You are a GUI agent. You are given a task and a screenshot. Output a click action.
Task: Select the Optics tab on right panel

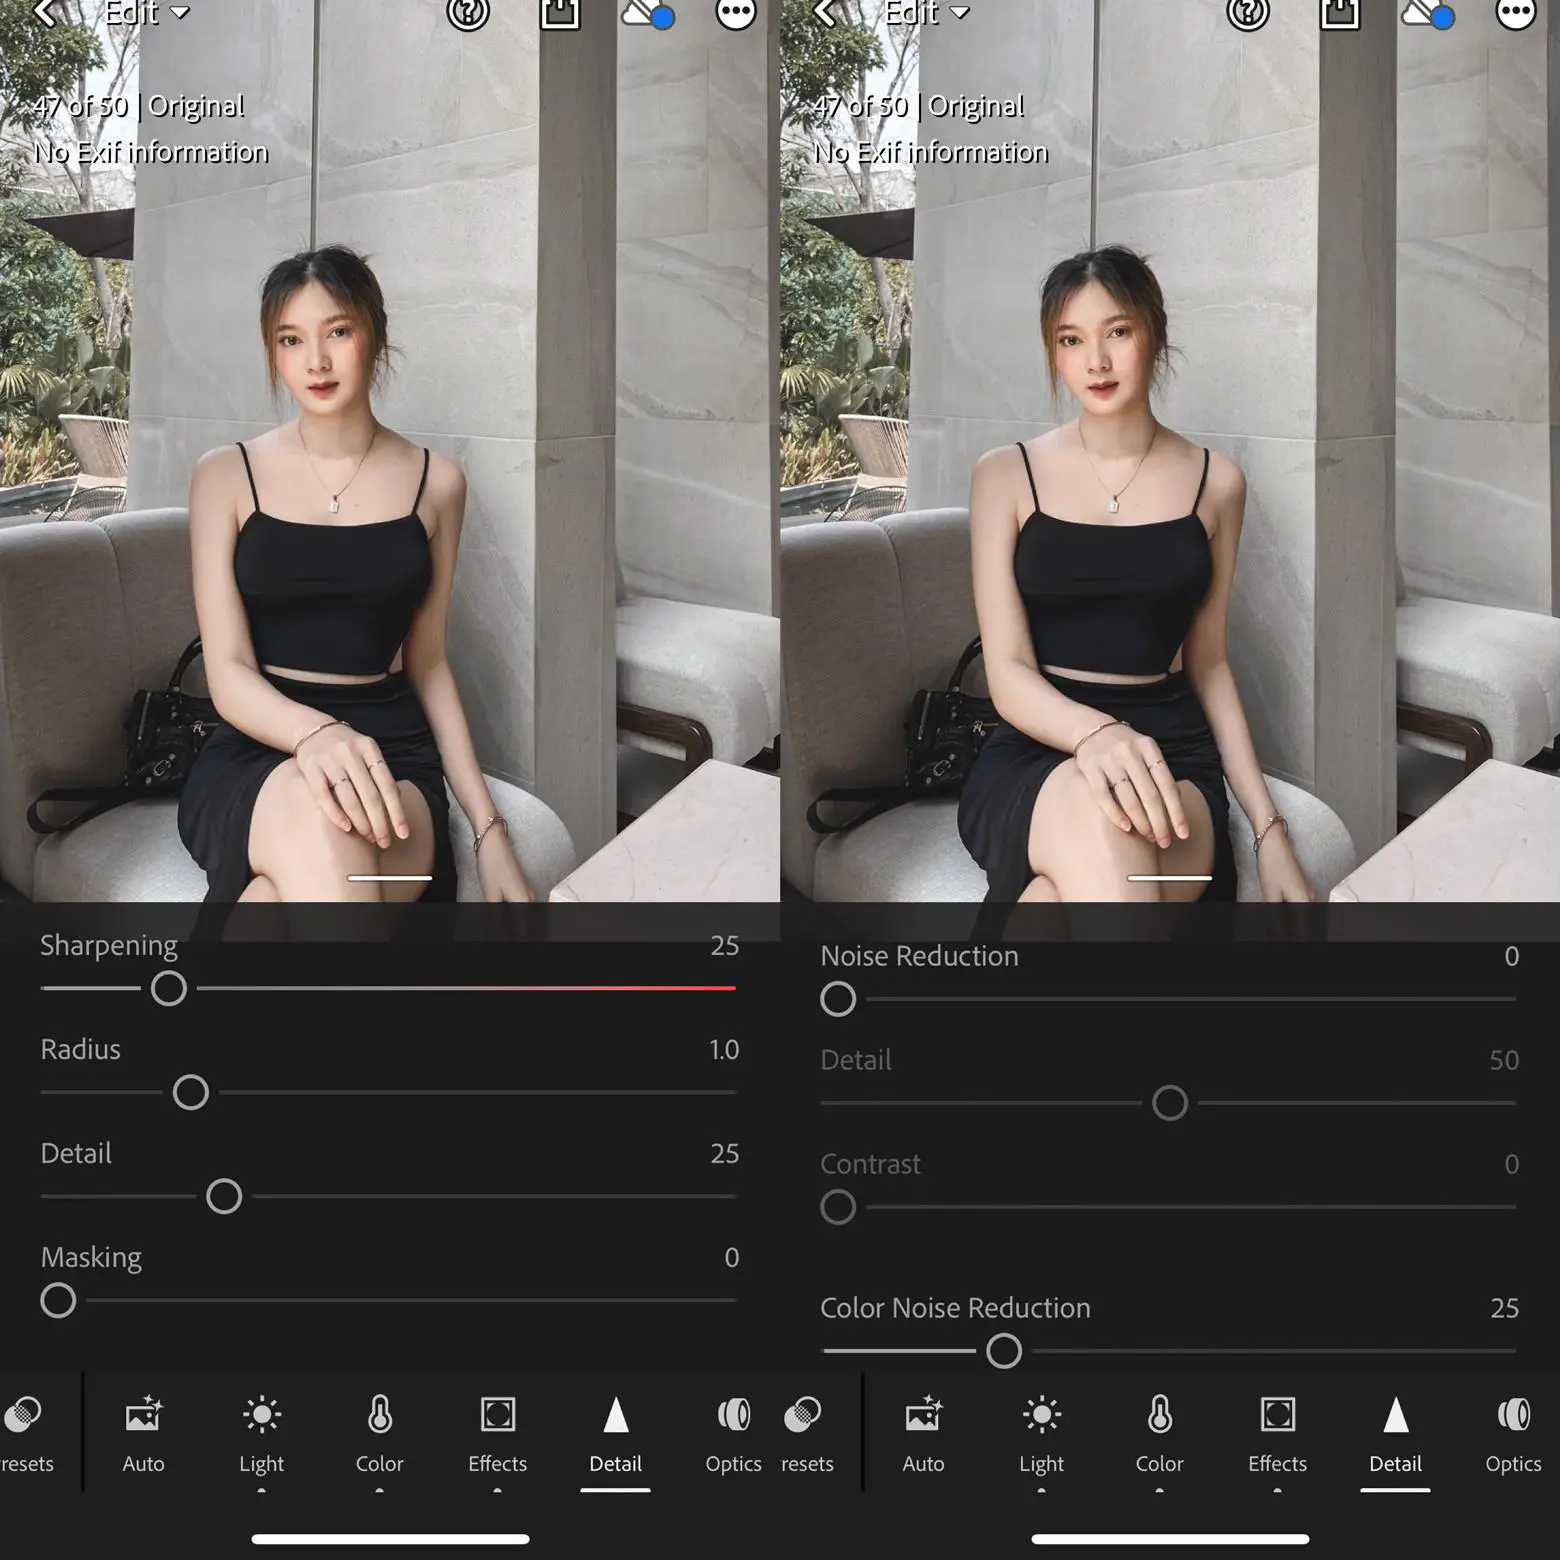point(1512,1434)
